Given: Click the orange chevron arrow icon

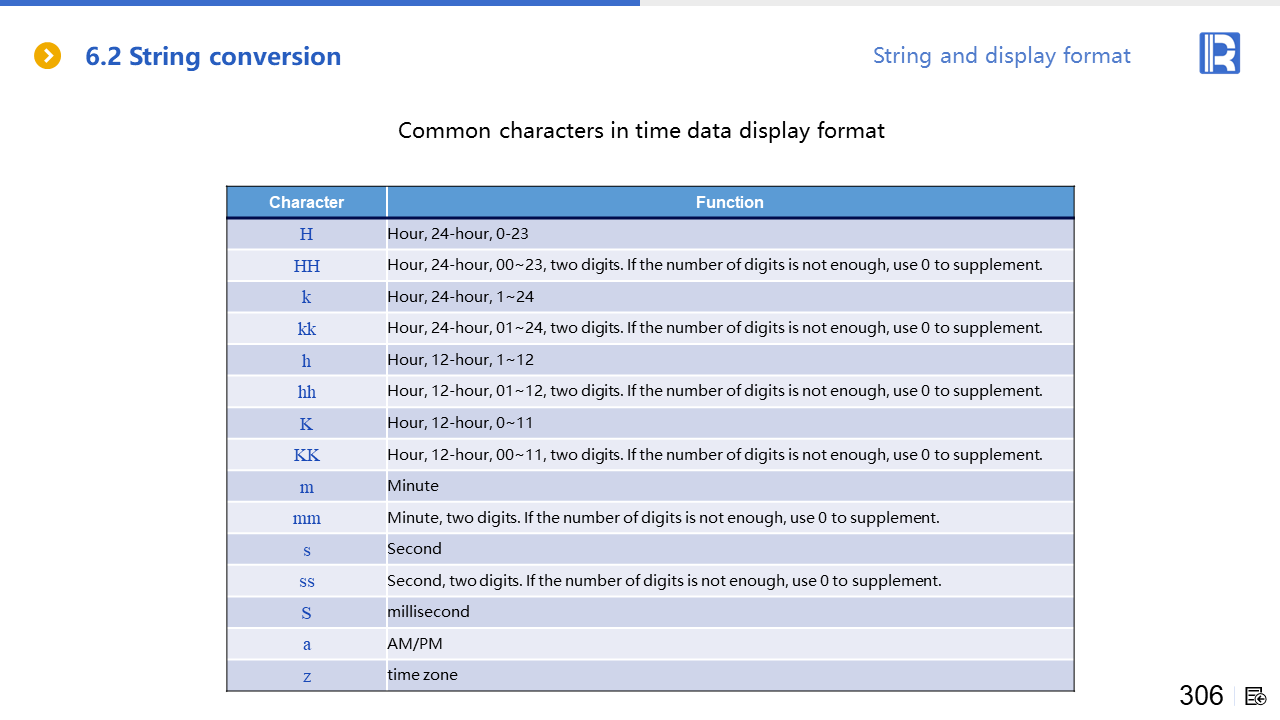Looking at the screenshot, I should [47, 56].
